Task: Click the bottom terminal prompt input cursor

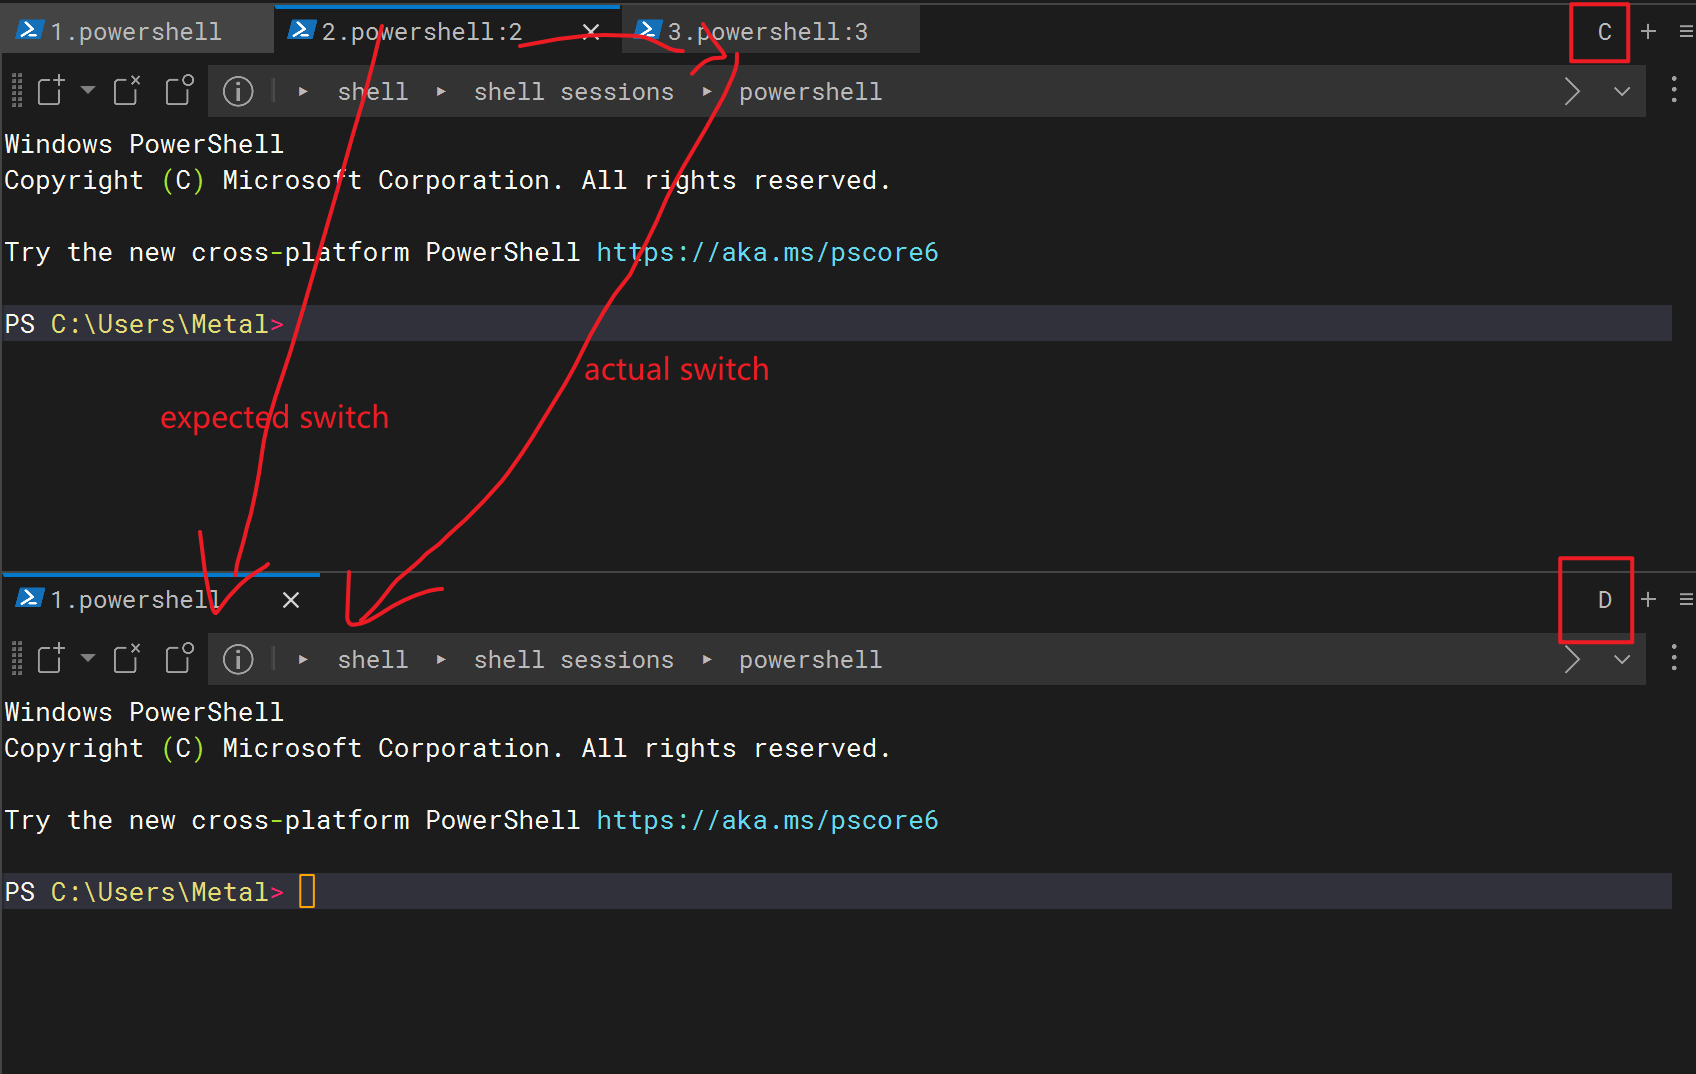Action: (x=307, y=890)
